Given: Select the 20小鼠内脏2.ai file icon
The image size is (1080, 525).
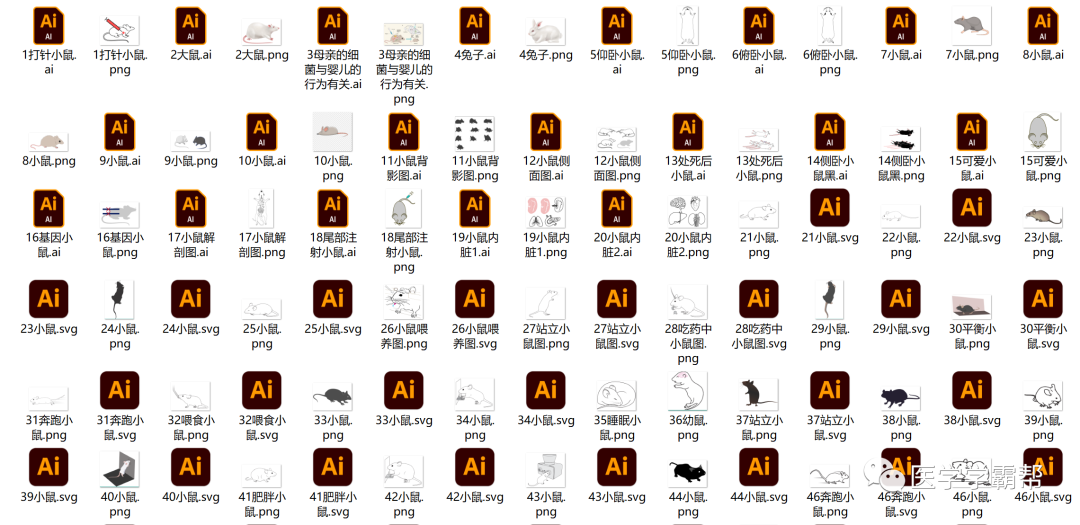Looking at the screenshot, I should [616, 209].
